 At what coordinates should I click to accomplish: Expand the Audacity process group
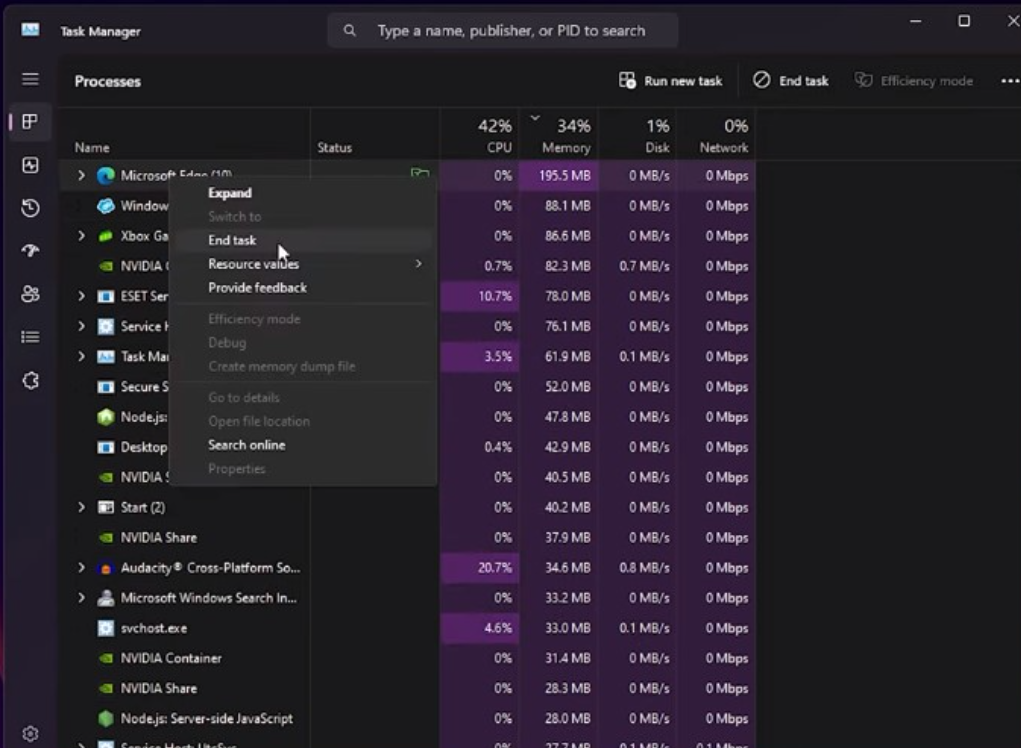click(x=81, y=568)
